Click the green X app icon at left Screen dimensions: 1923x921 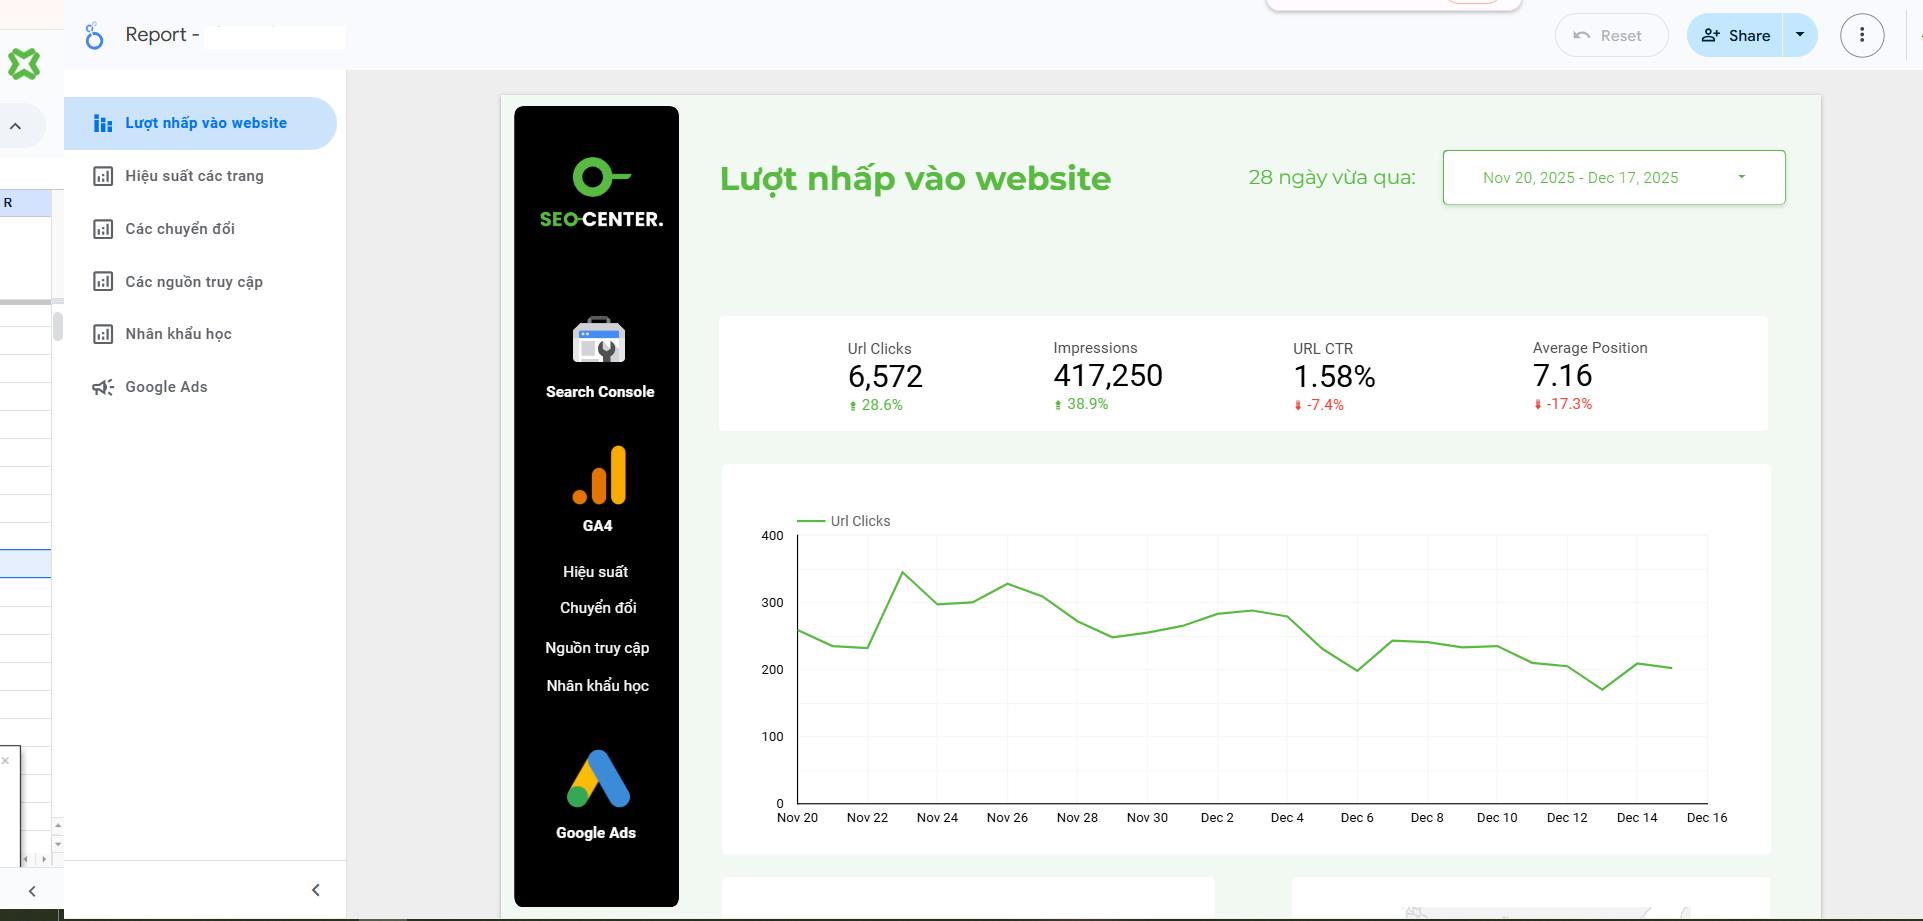24,64
